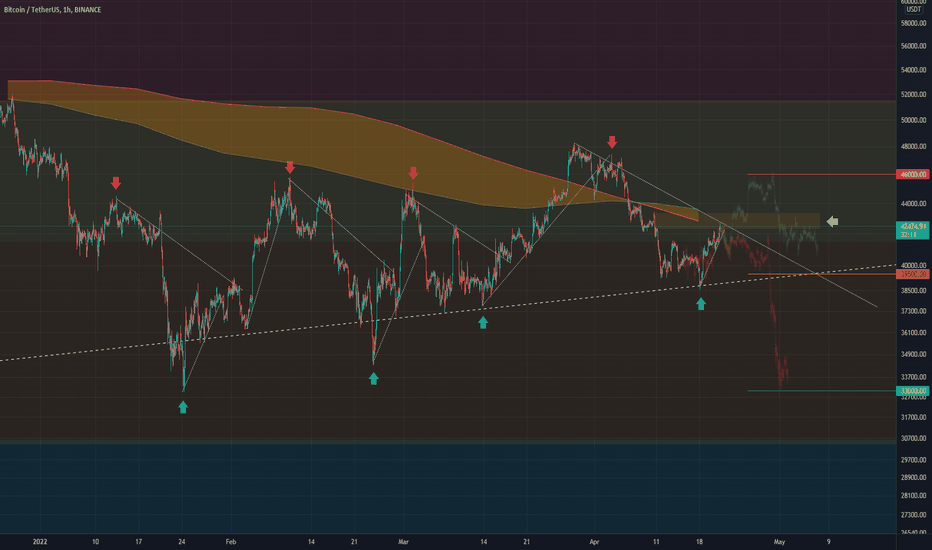
Task: Select the 39500.00 orange price line label
Action: coord(913,274)
